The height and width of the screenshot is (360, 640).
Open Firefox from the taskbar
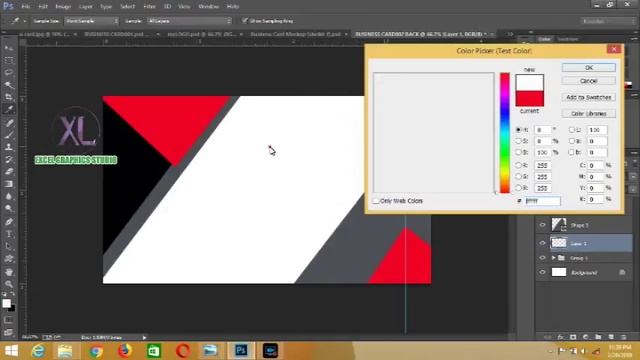coord(125,351)
